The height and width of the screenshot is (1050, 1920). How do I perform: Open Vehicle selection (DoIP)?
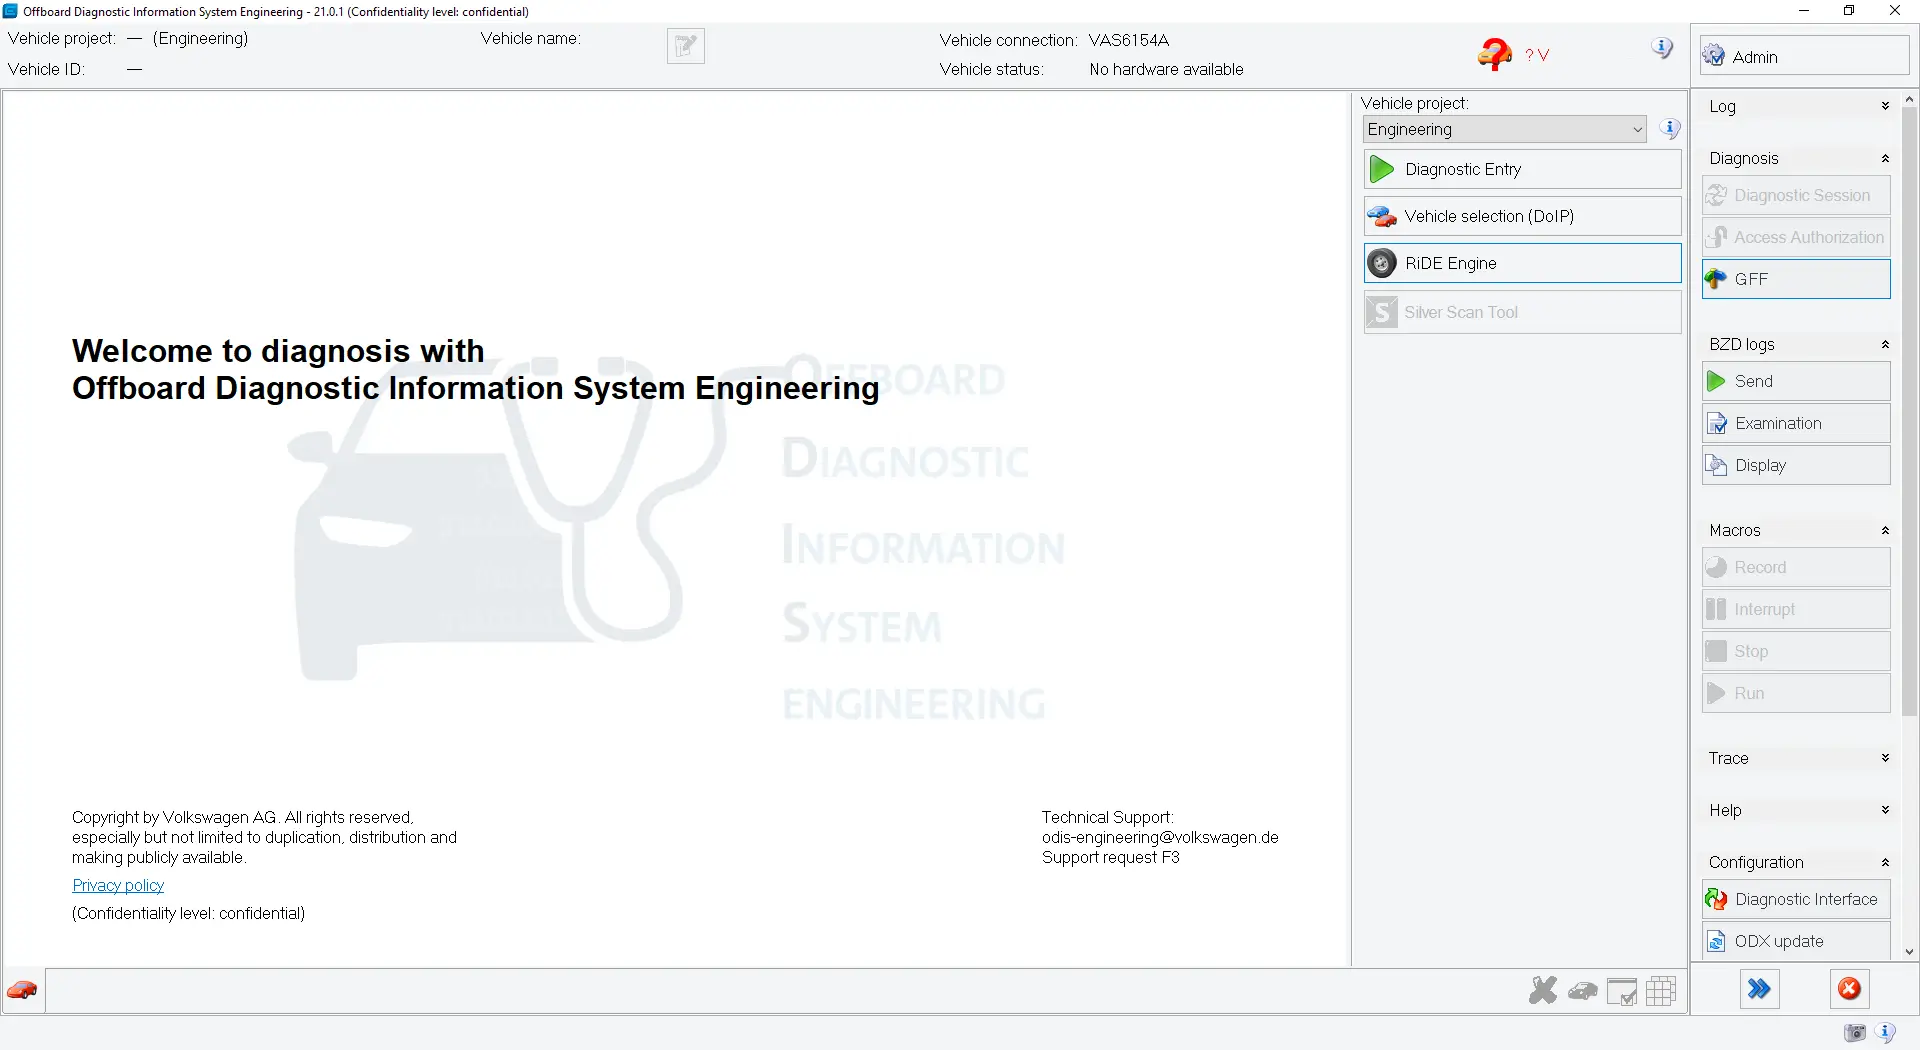pyautogui.click(x=1522, y=216)
